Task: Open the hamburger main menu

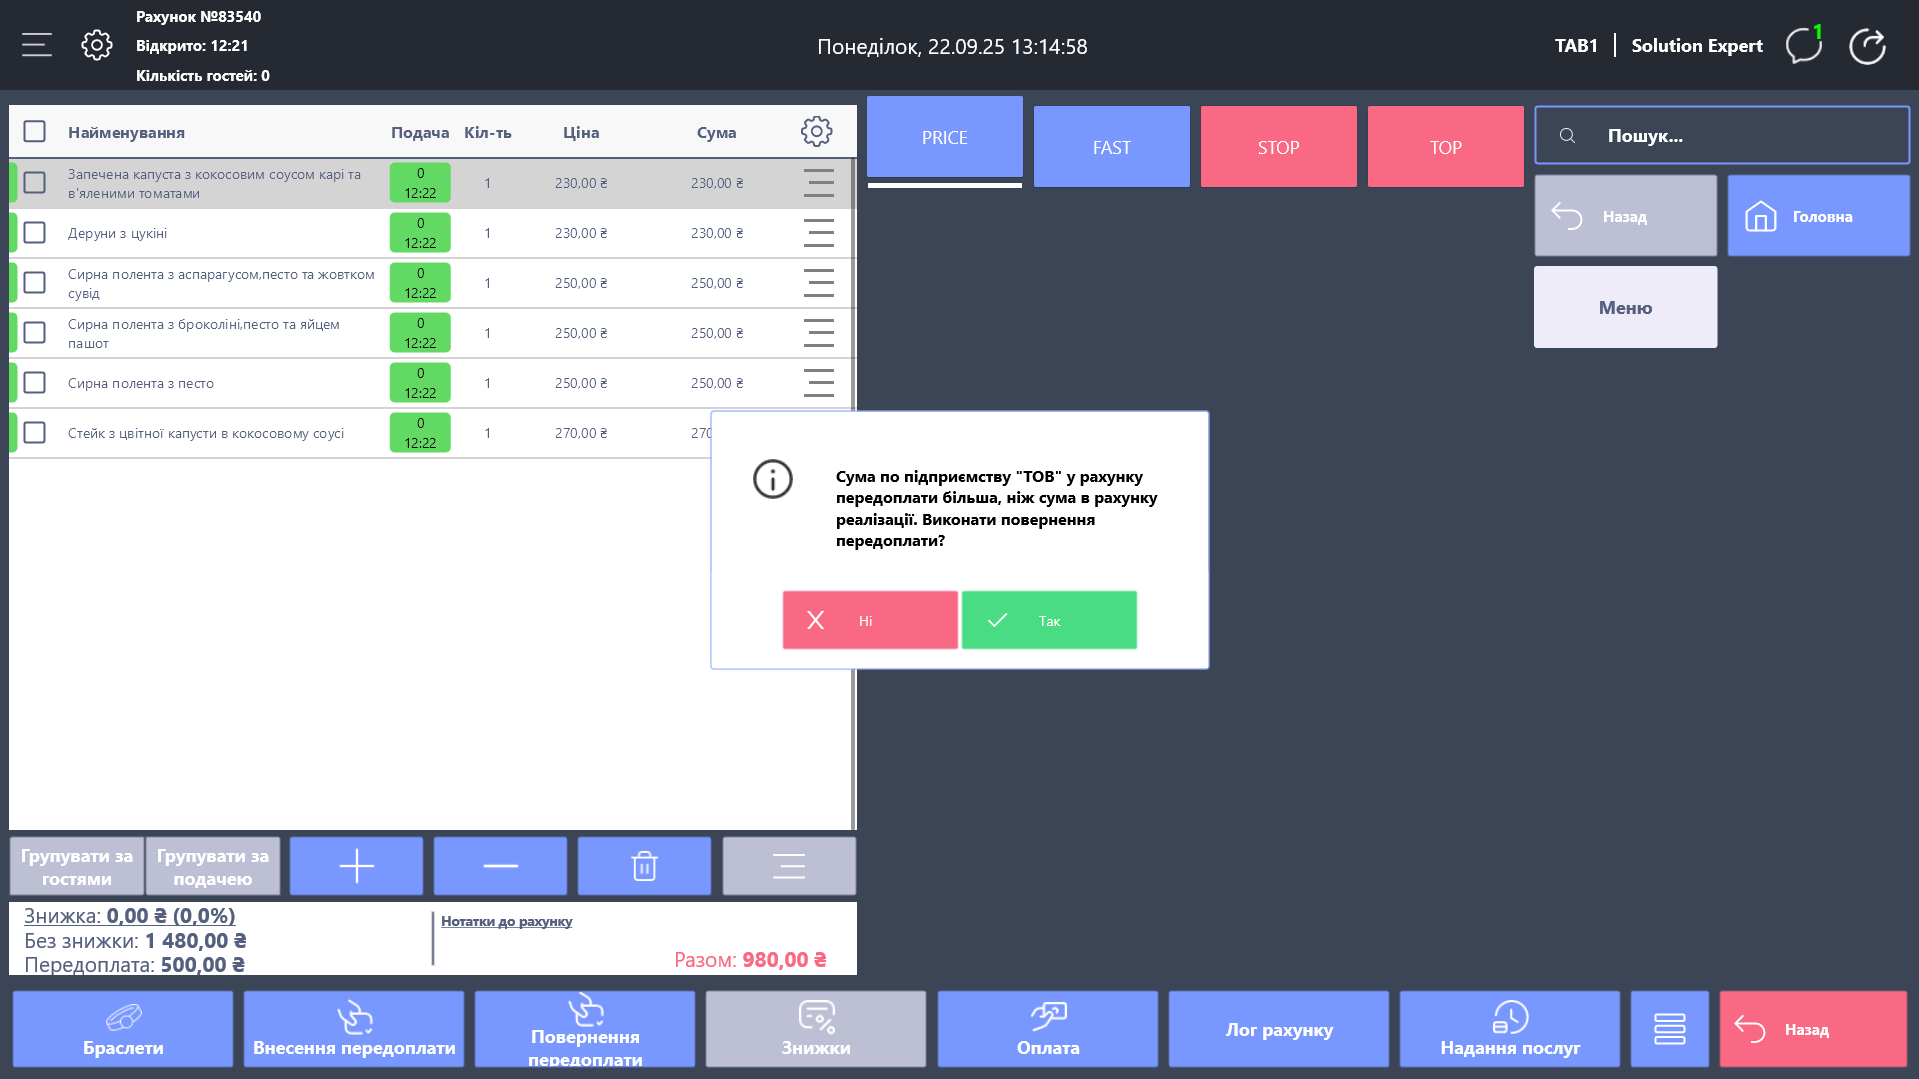Action: point(37,45)
